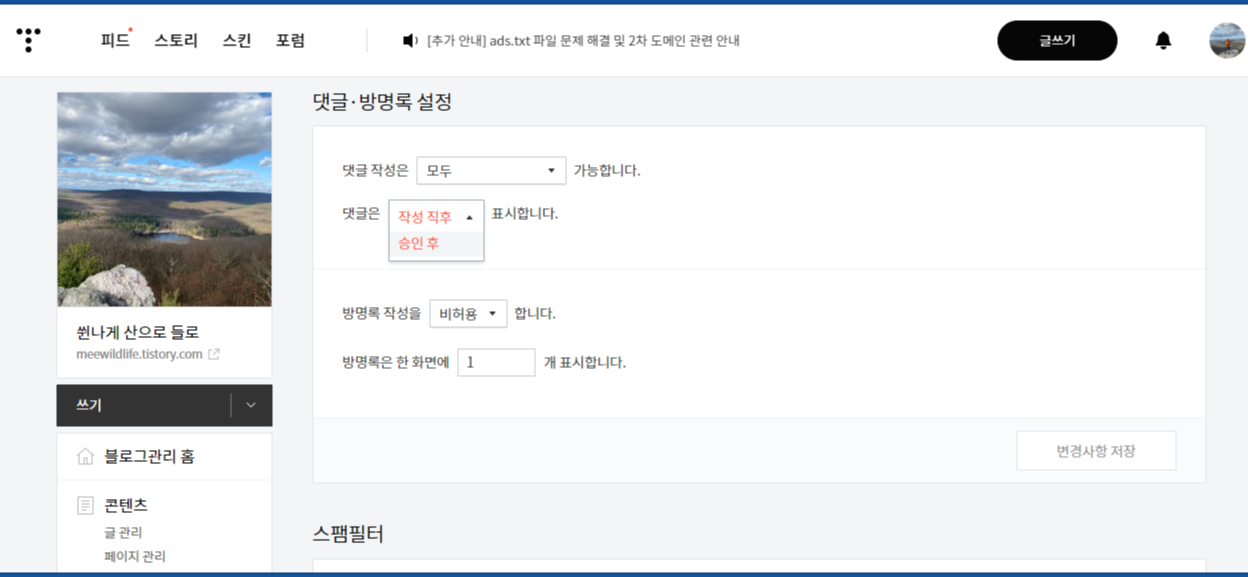Open 블로그관리 홈
The image size is (1248, 577).
149,456
